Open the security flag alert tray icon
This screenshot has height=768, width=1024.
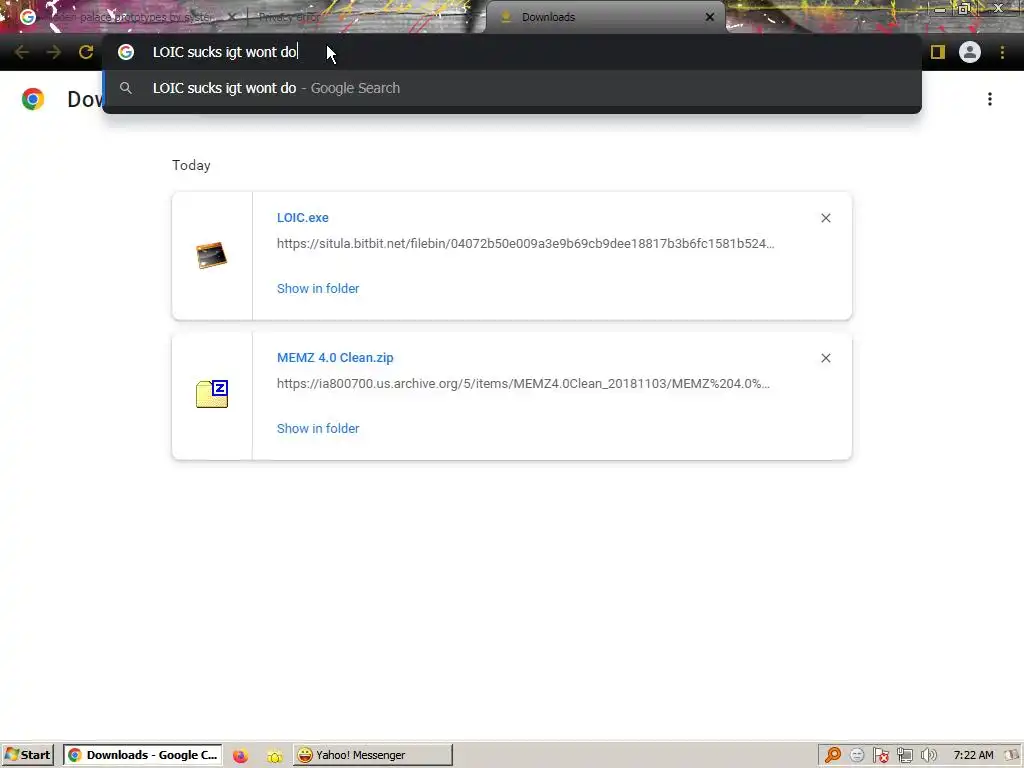pos(881,756)
